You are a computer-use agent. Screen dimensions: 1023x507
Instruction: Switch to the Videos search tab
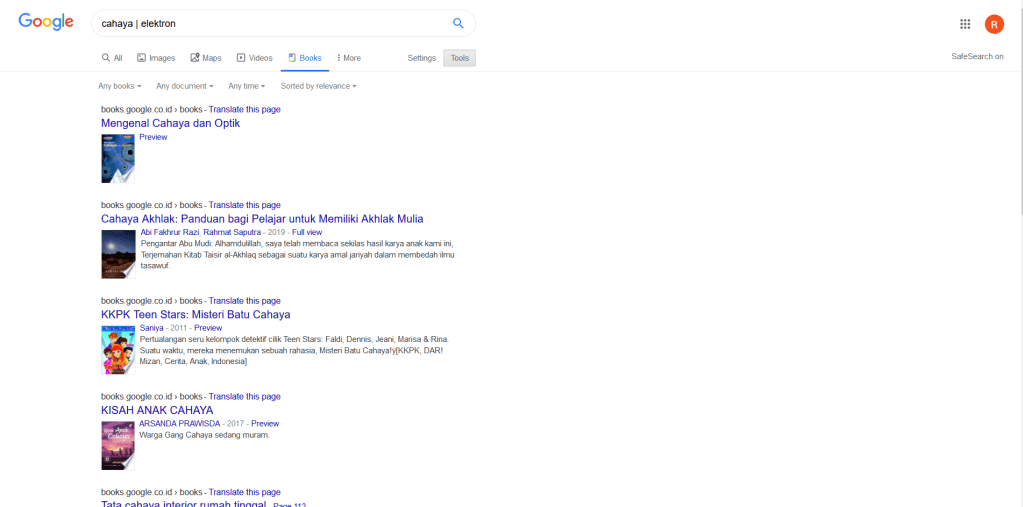coord(254,58)
